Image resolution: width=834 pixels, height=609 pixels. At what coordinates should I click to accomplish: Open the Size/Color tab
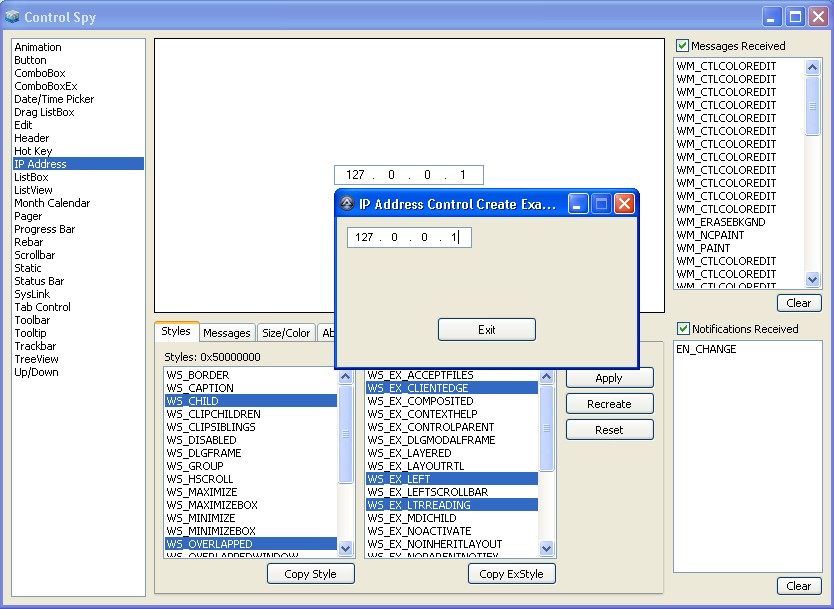286,333
